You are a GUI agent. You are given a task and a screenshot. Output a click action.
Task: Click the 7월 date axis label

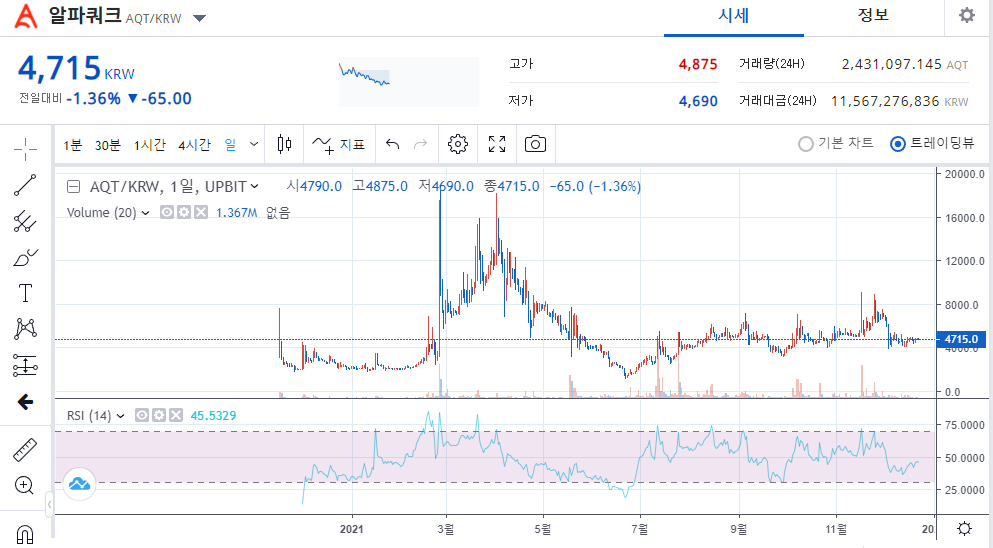click(x=640, y=529)
